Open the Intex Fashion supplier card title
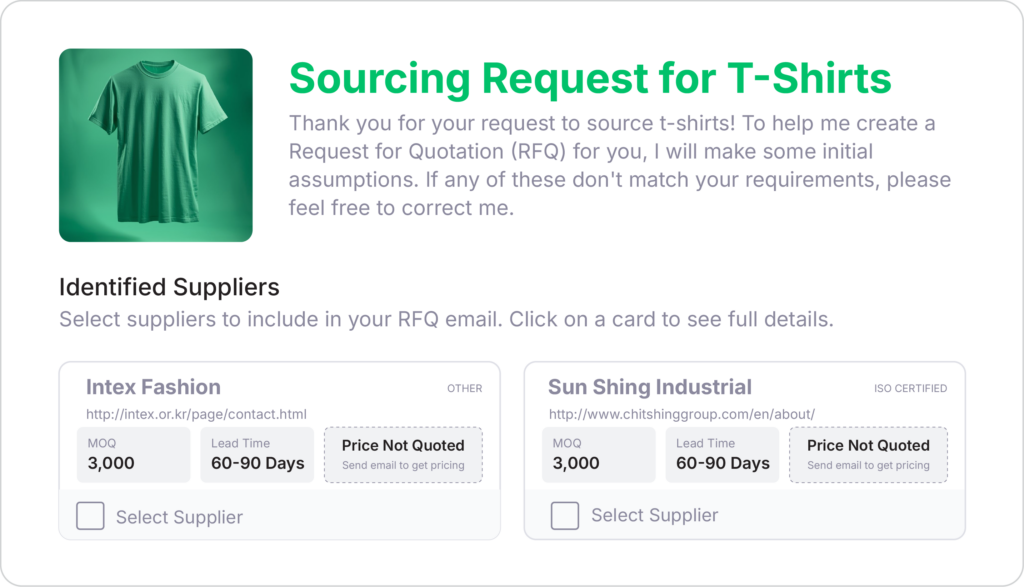 pos(153,387)
